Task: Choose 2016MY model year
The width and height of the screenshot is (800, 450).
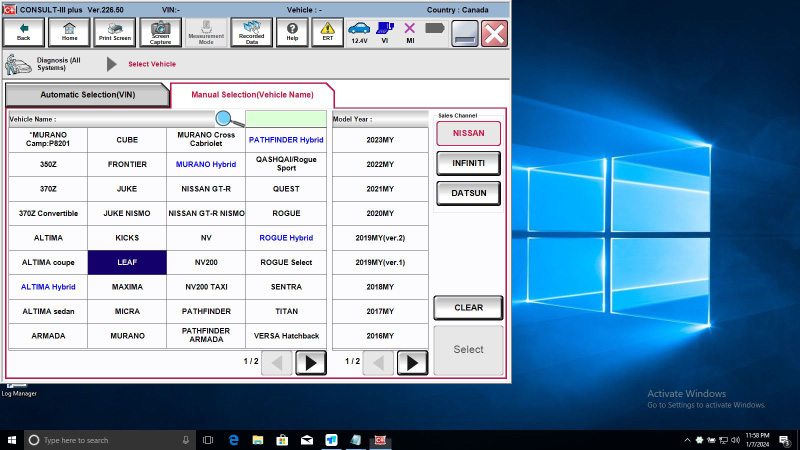Action: coord(380,336)
